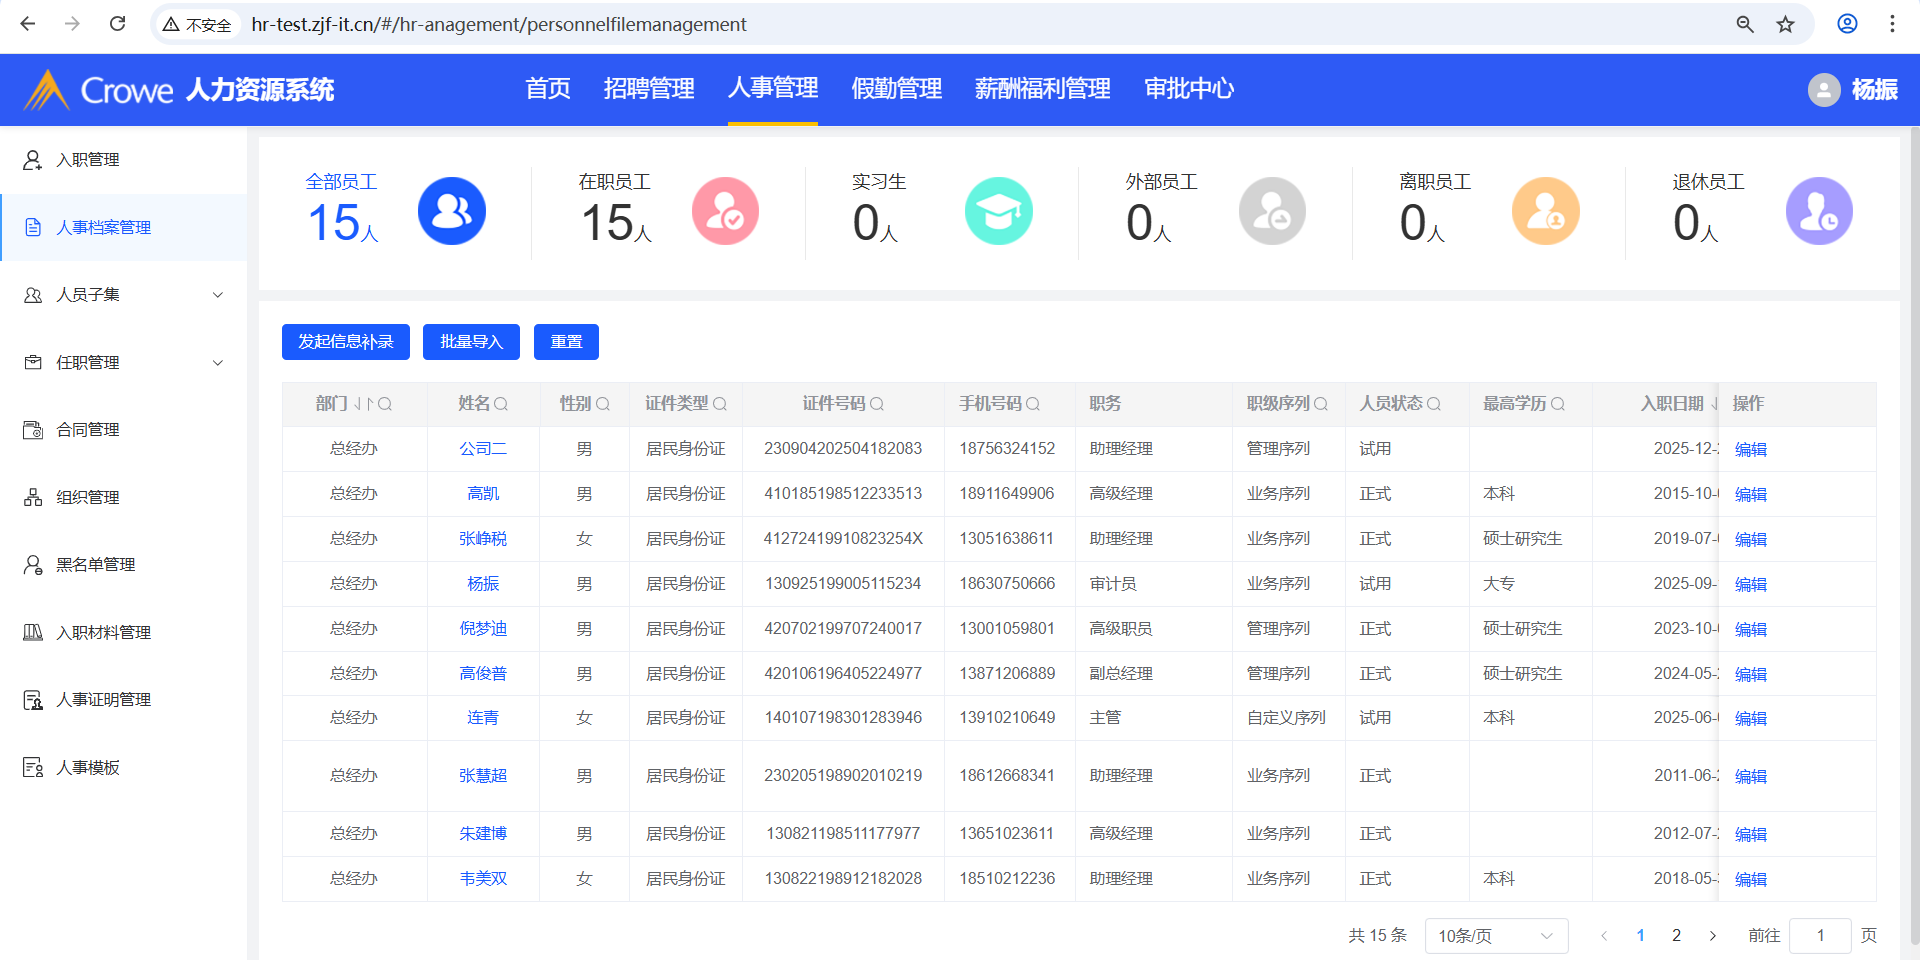This screenshot has height=960, width=1920.
Task: Click the 实习生 graduation cap icon
Action: [998, 211]
